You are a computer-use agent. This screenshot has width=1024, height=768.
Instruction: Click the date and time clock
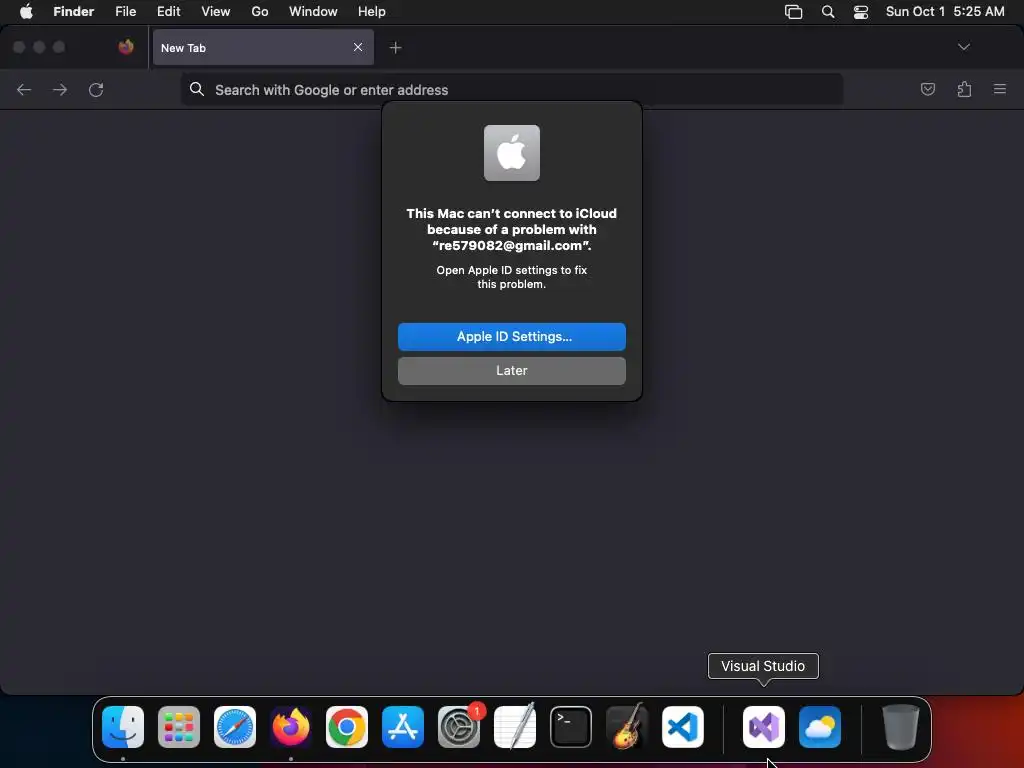tap(945, 11)
